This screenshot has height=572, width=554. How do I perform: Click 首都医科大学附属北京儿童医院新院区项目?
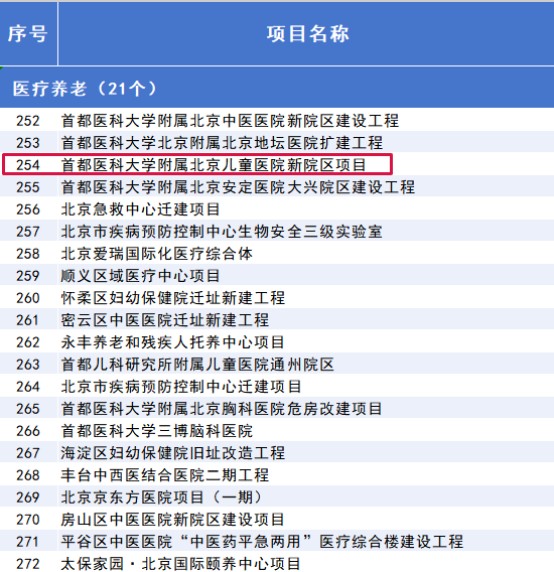tap(213, 165)
